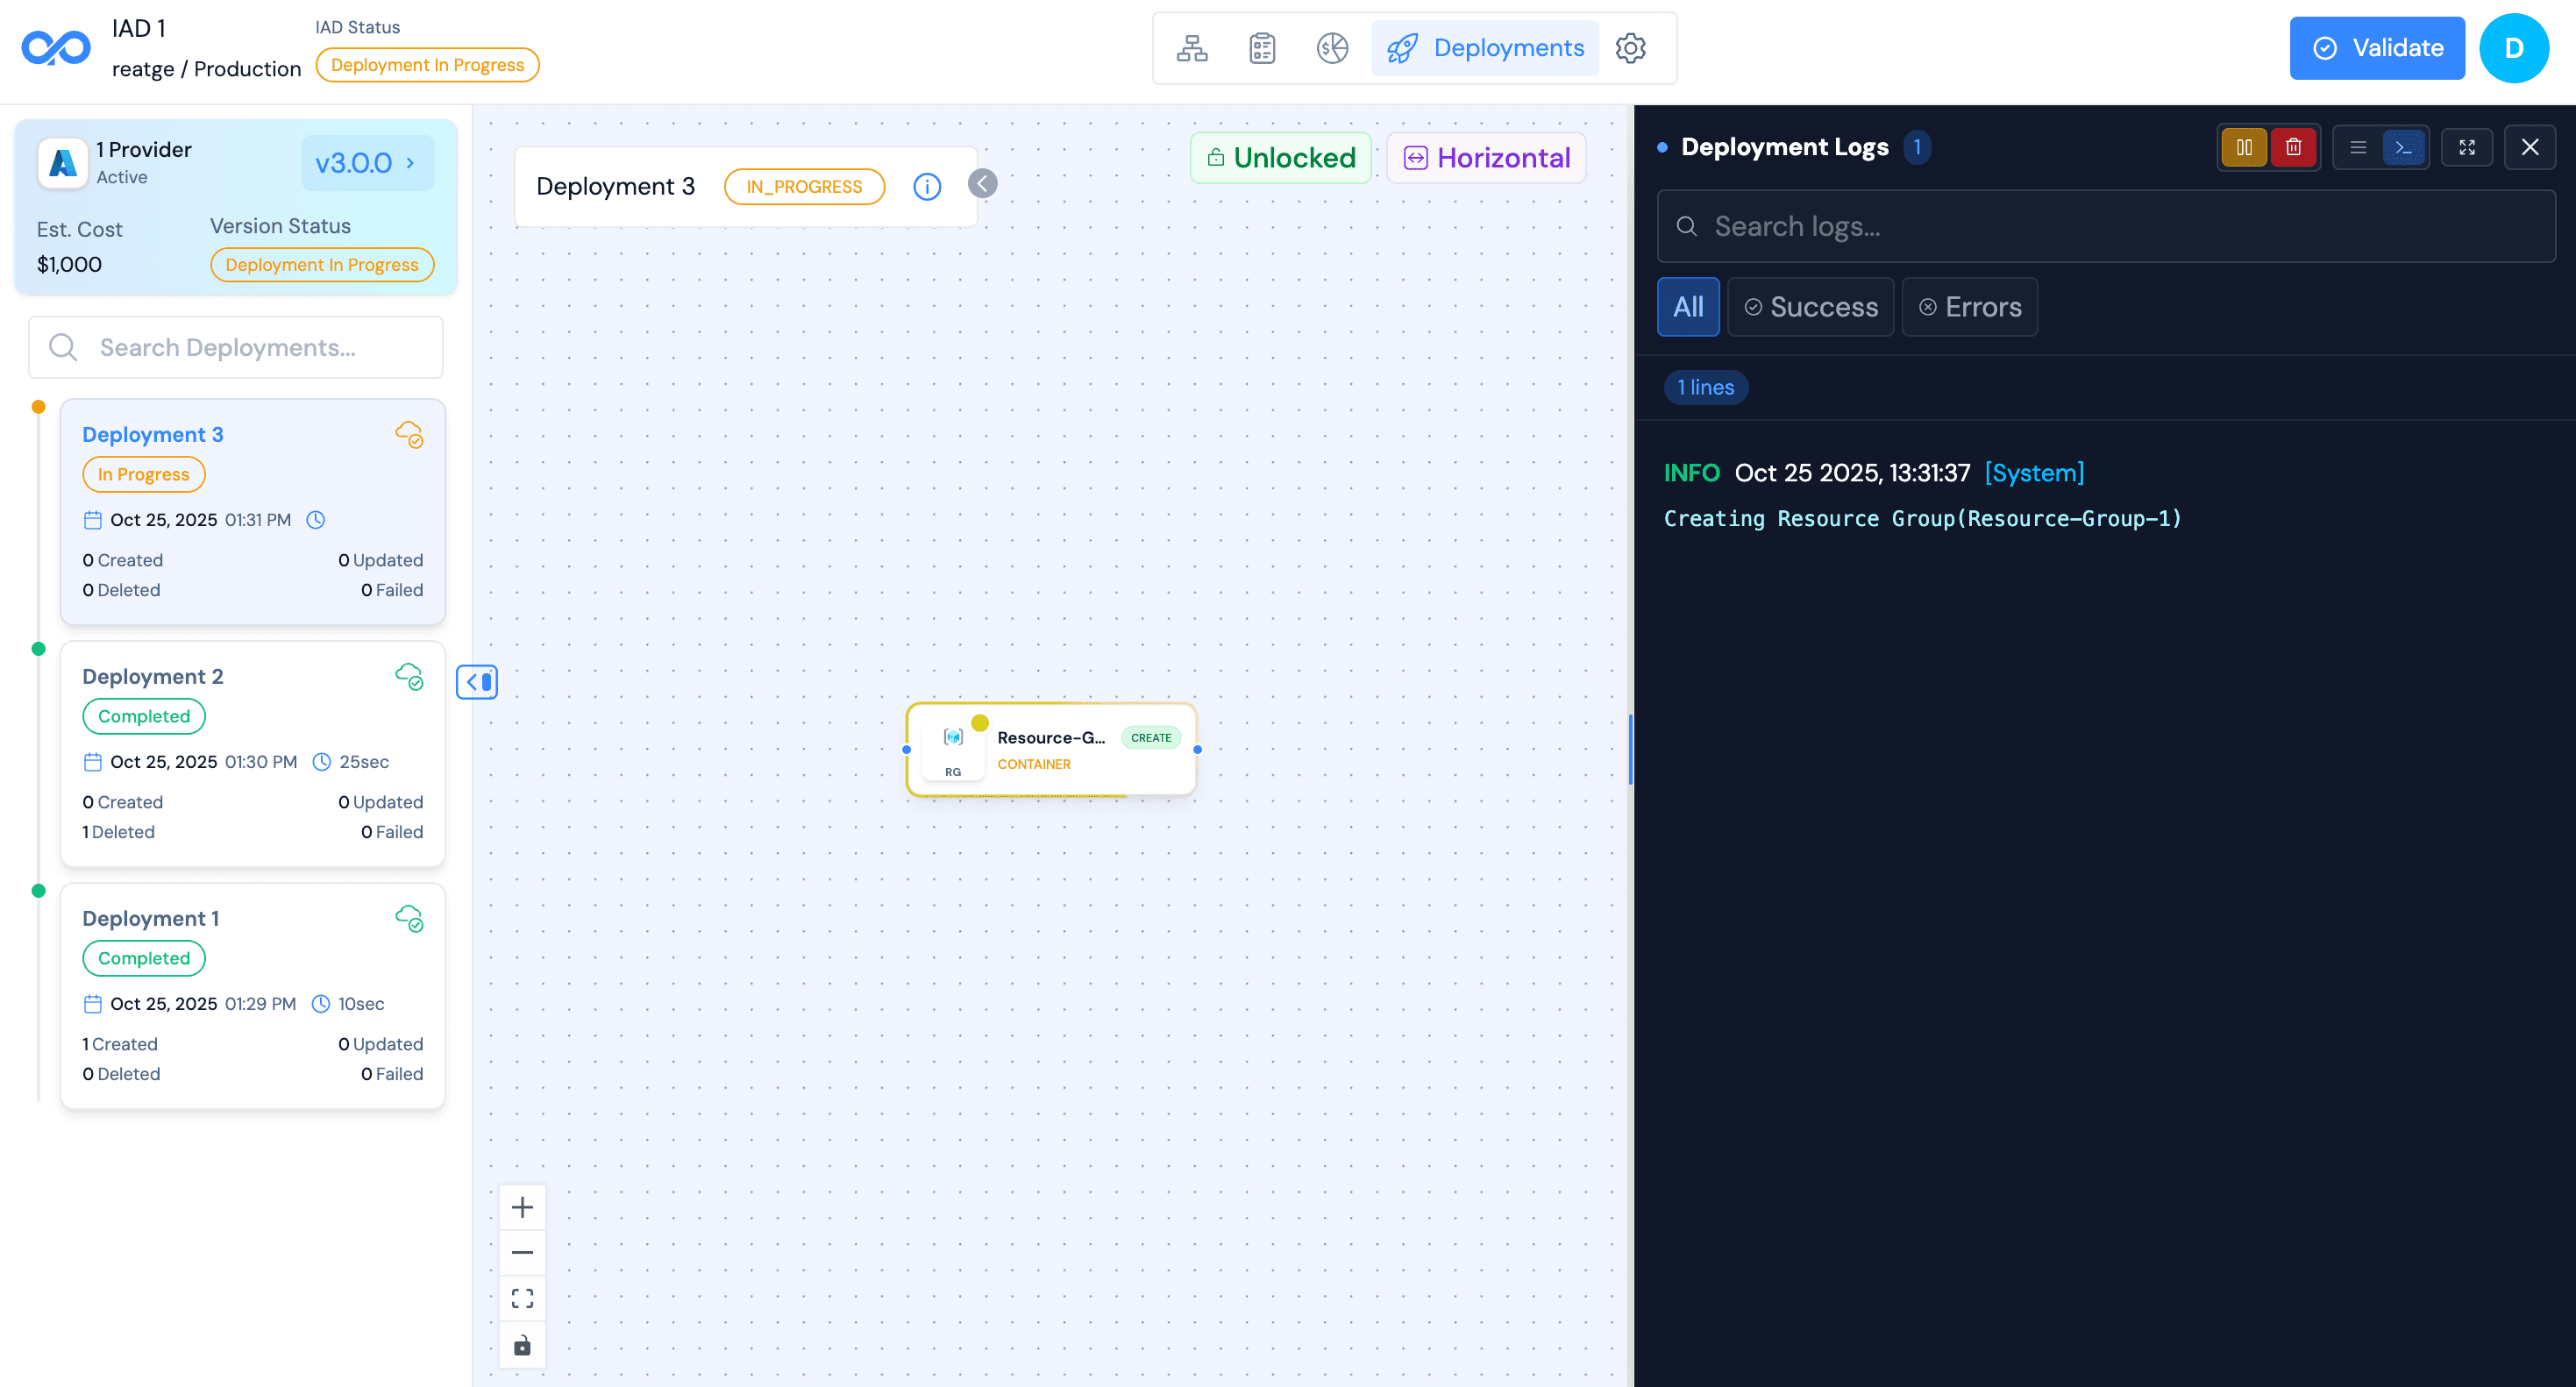Expand provider version v3.0.0 details

[x=367, y=162]
